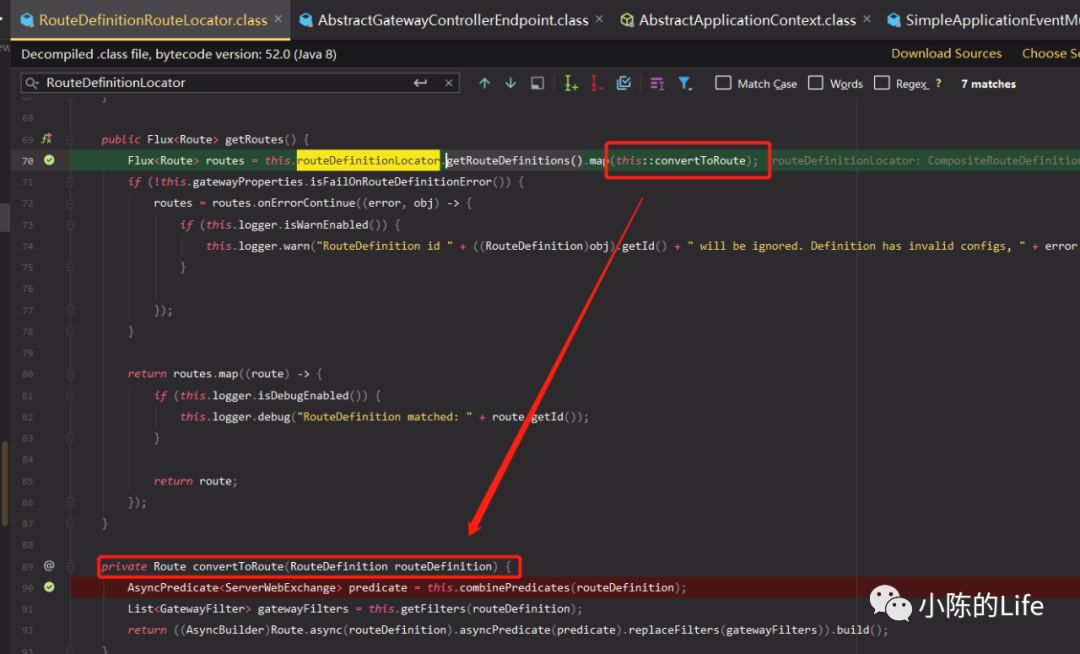Close AbstractApplicationContext.class tab
Screen dimensions: 1080x654
866,19
